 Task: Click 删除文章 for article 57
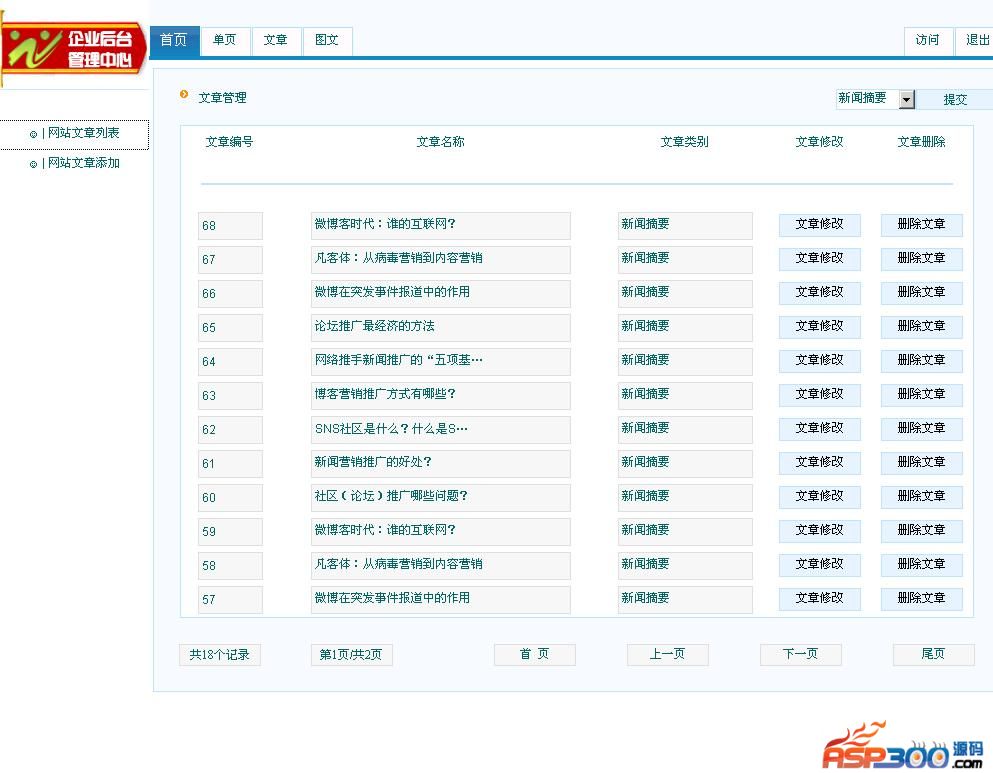click(x=921, y=599)
